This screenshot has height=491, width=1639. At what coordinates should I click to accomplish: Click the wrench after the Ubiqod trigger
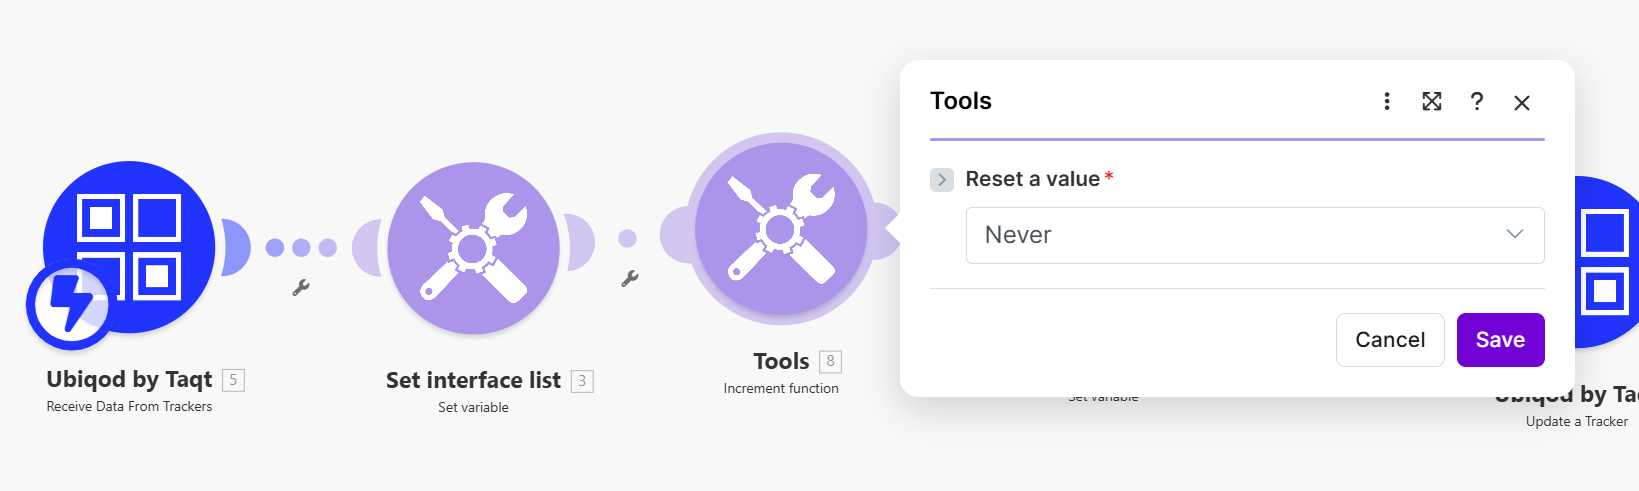tap(300, 288)
